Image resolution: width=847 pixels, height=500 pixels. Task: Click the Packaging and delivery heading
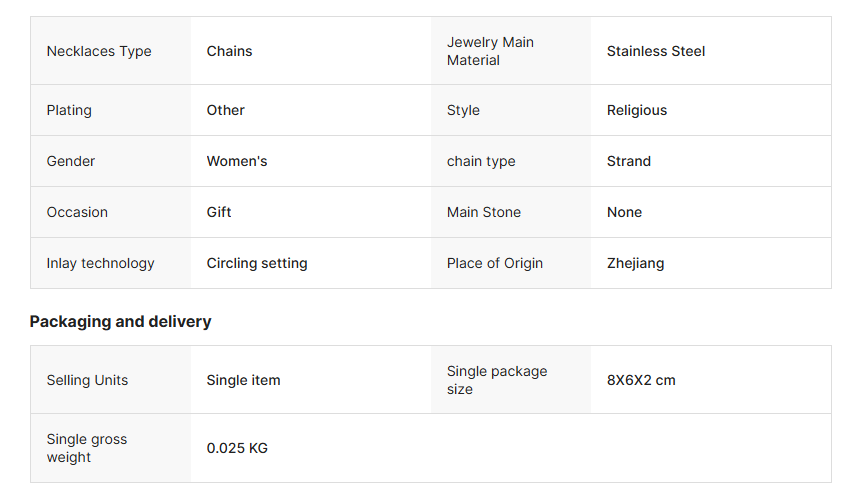(120, 321)
